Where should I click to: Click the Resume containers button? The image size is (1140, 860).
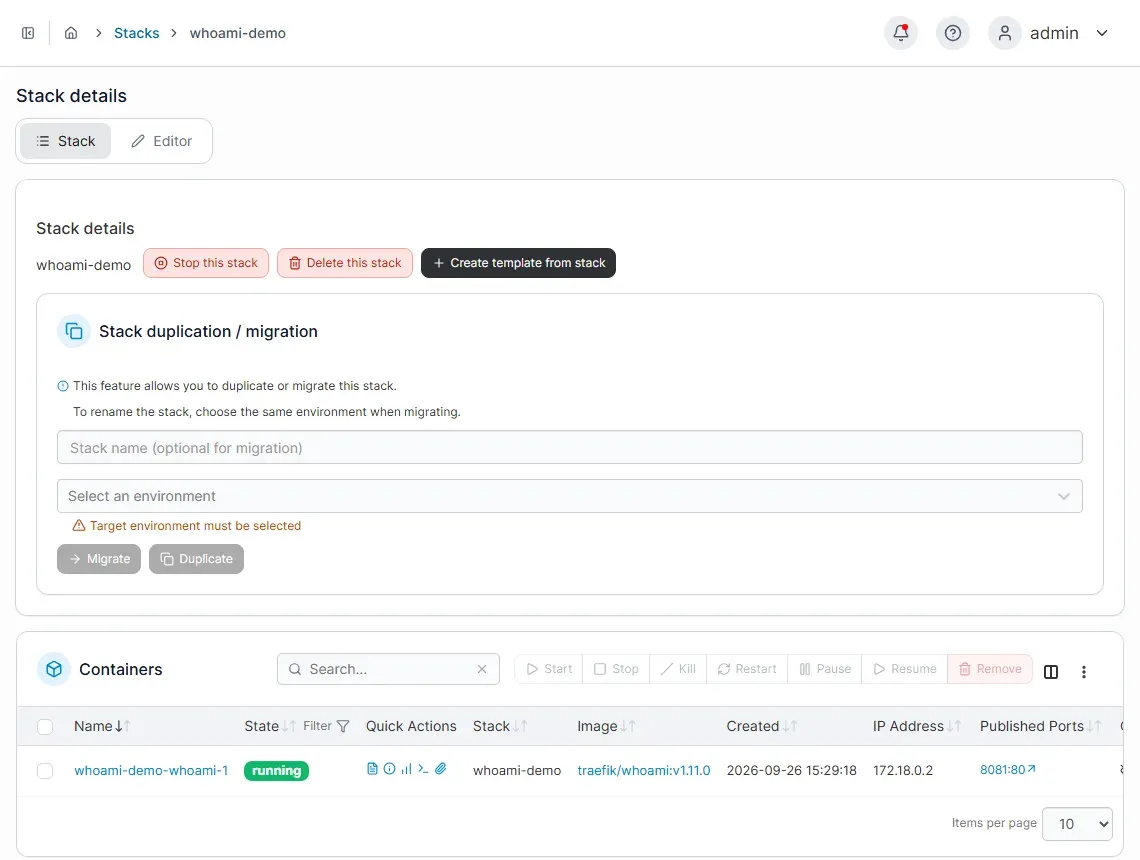[904, 669]
